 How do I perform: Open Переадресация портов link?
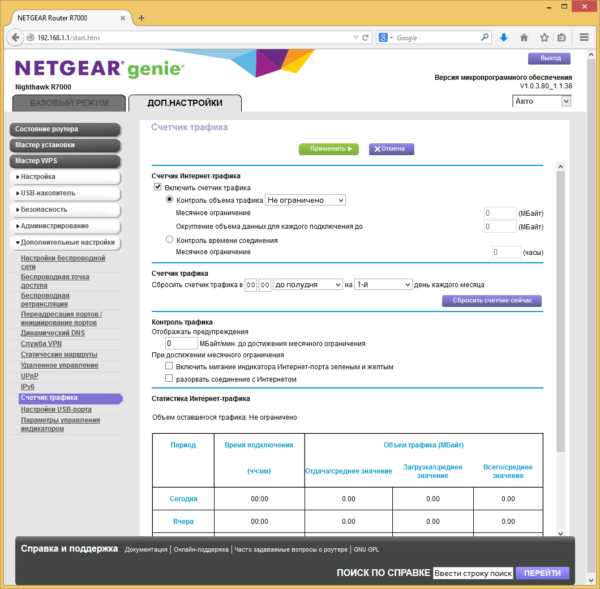pos(61,318)
